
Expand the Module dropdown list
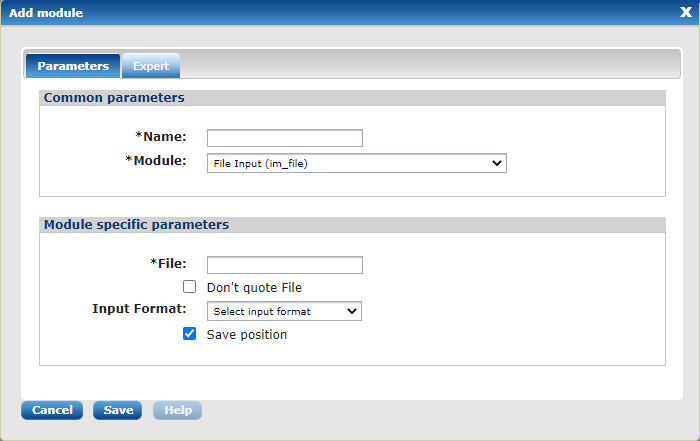coord(356,163)
